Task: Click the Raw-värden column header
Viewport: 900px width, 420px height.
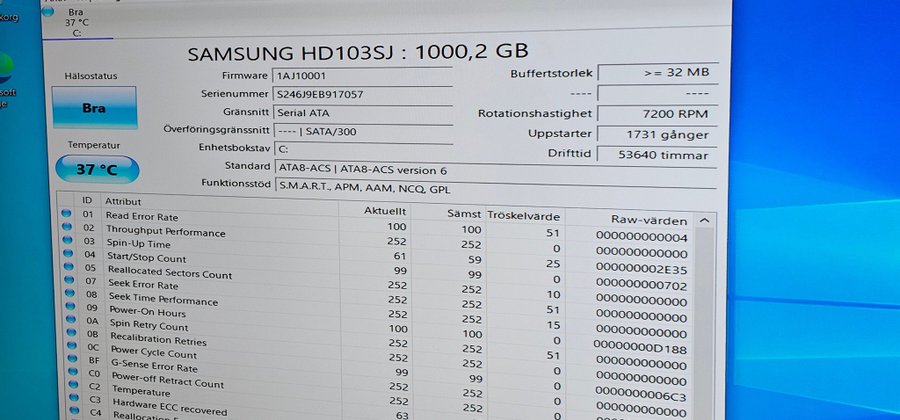Action: (648, 219)
